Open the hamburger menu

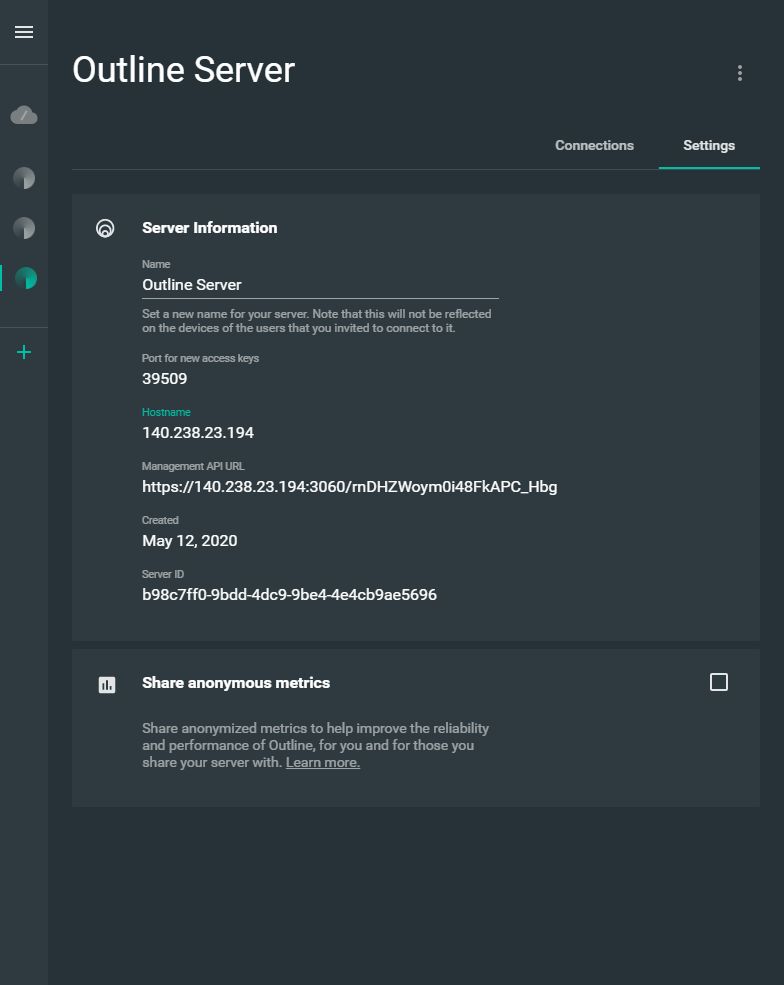tap(24, 32)
